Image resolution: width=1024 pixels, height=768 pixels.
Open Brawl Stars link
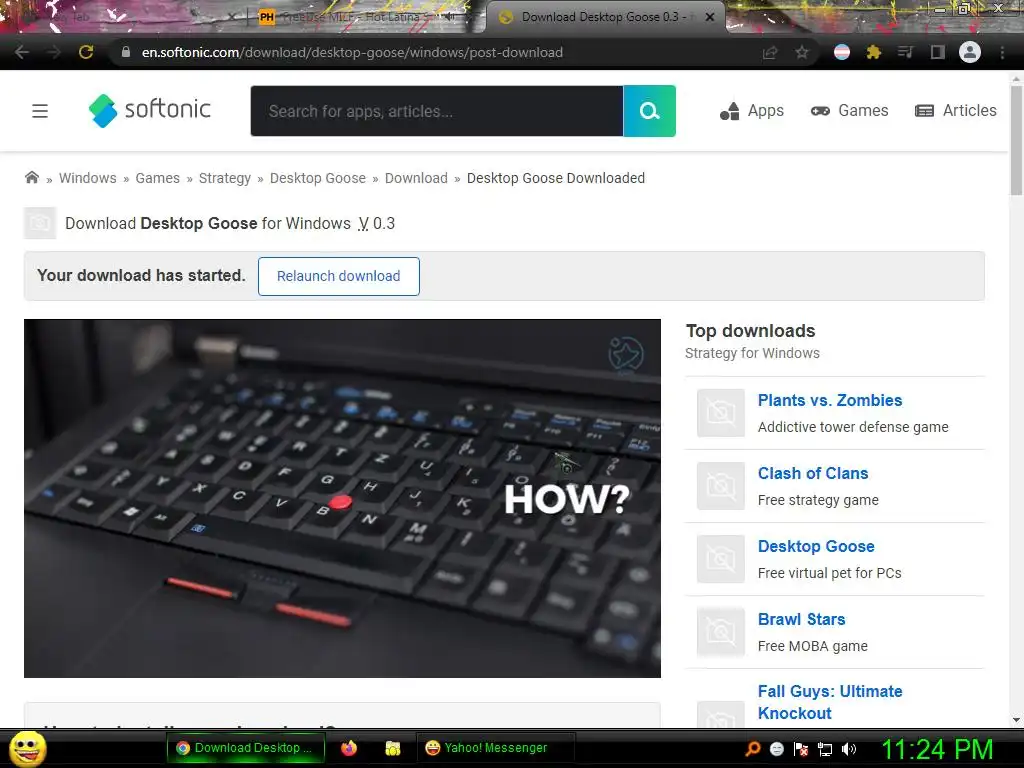[x=801, y=619]
